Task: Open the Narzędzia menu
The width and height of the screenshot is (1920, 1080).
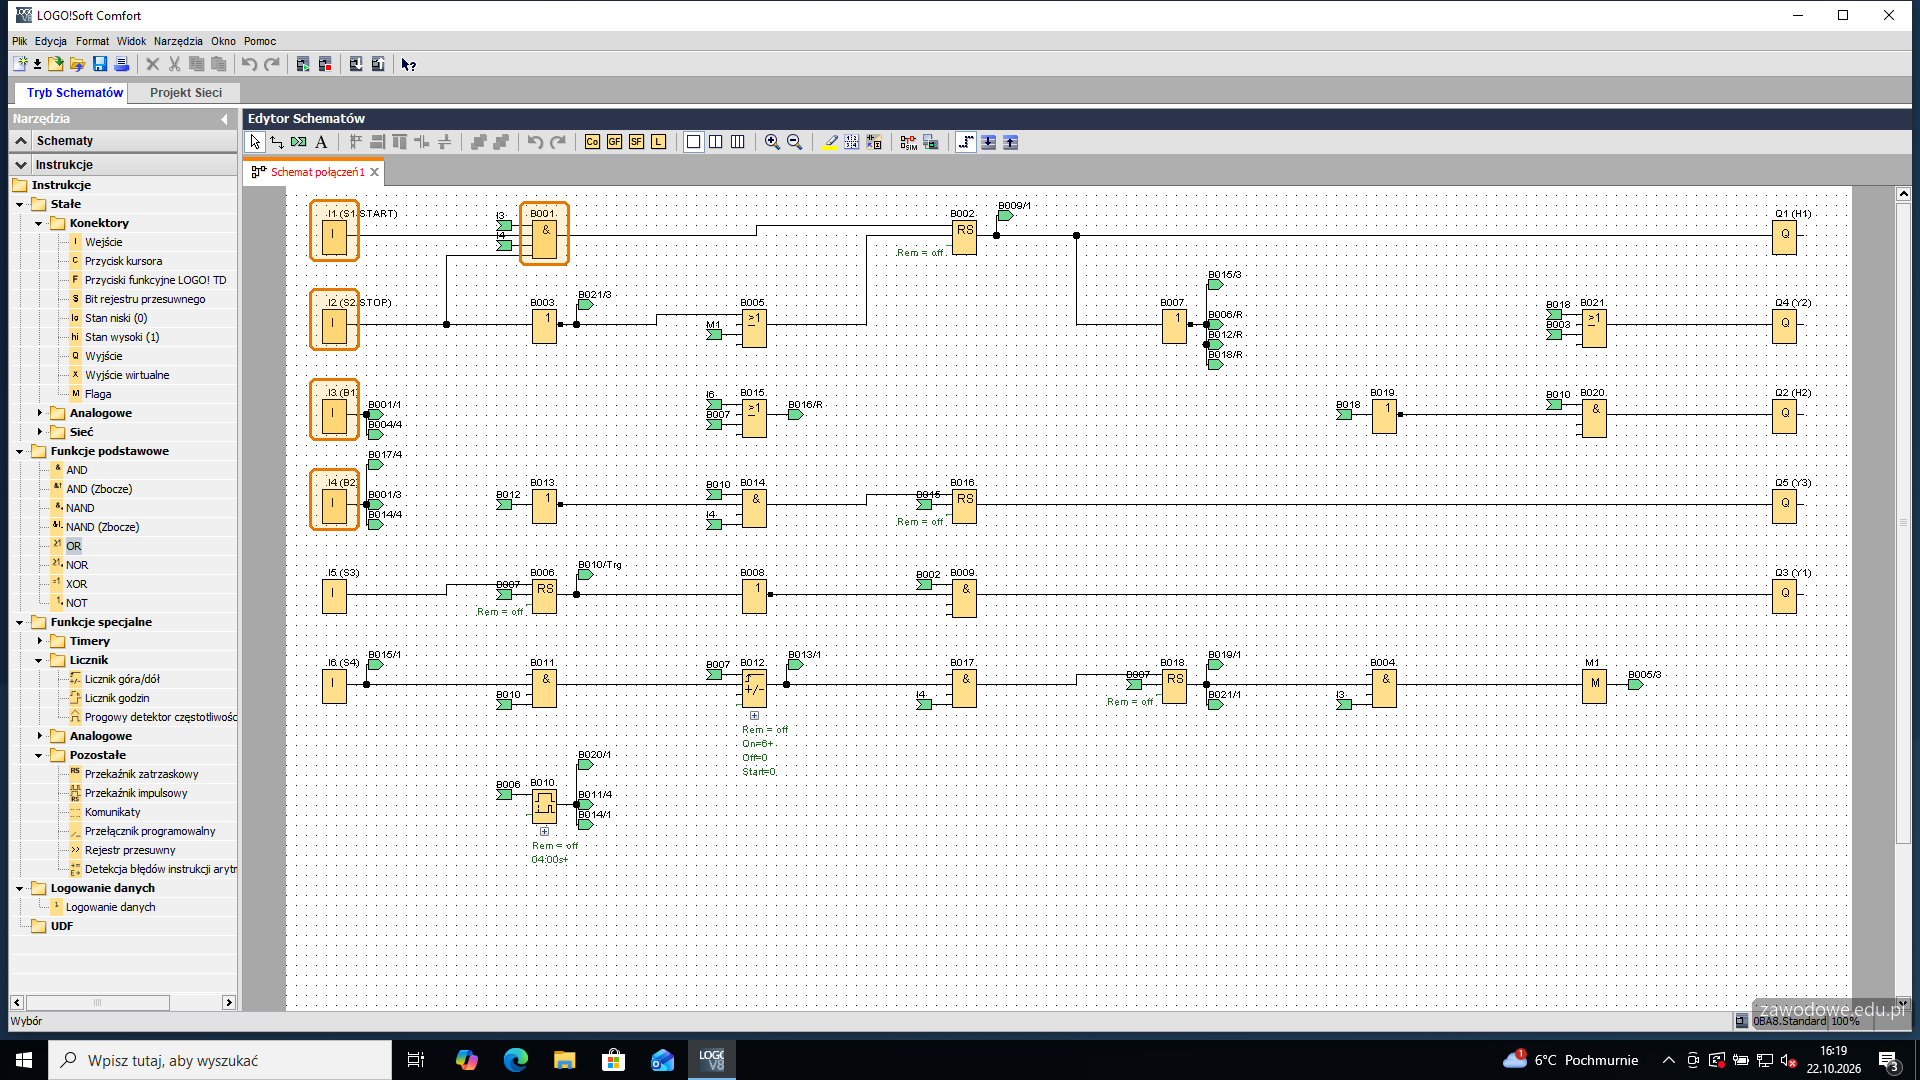Action: click(x=178, y=41)
